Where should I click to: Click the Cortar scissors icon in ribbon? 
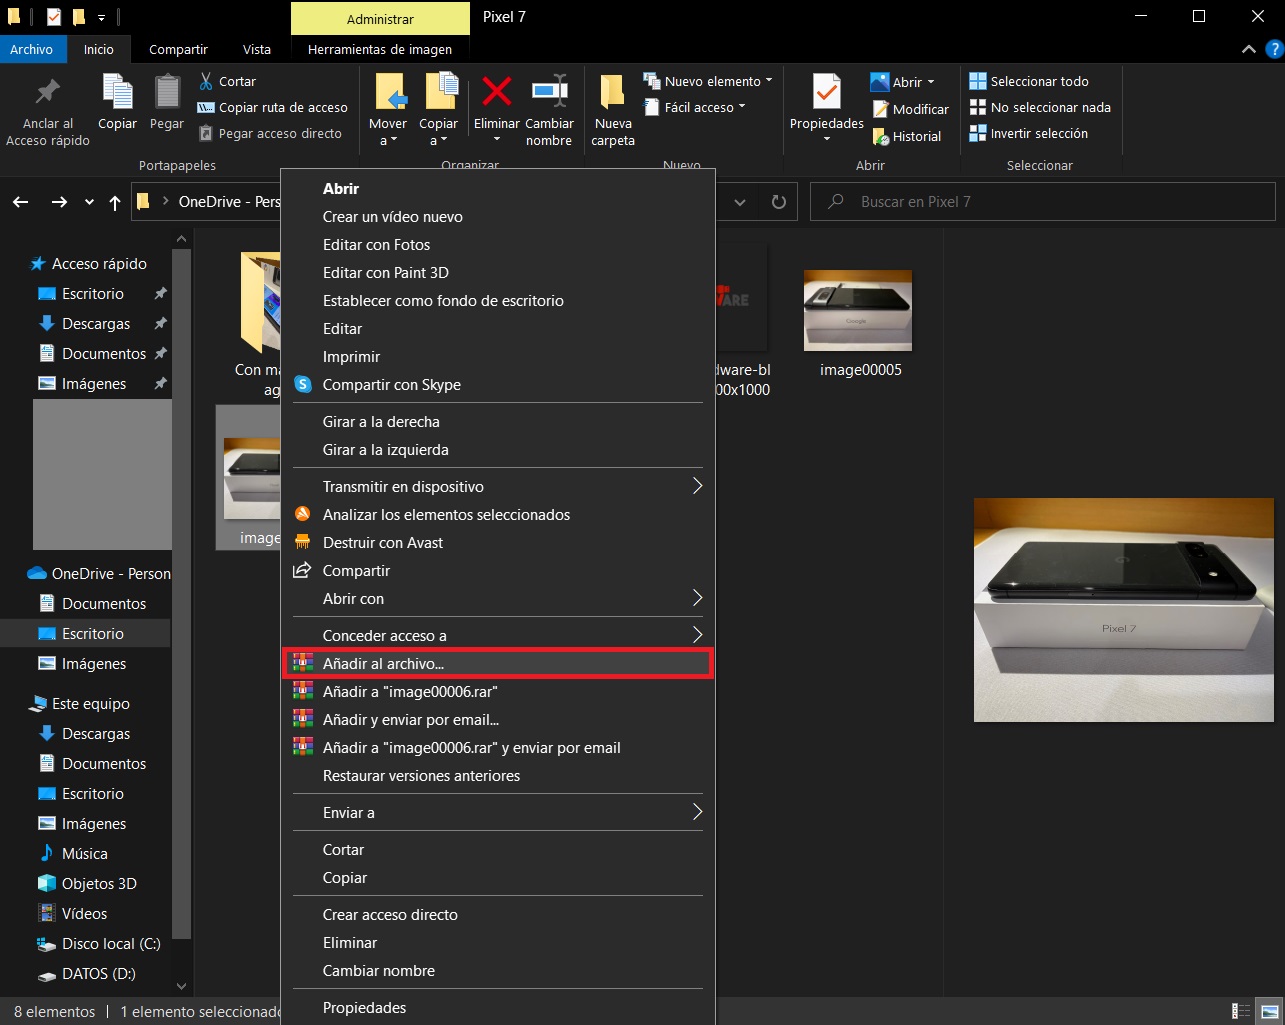point(206,81)
